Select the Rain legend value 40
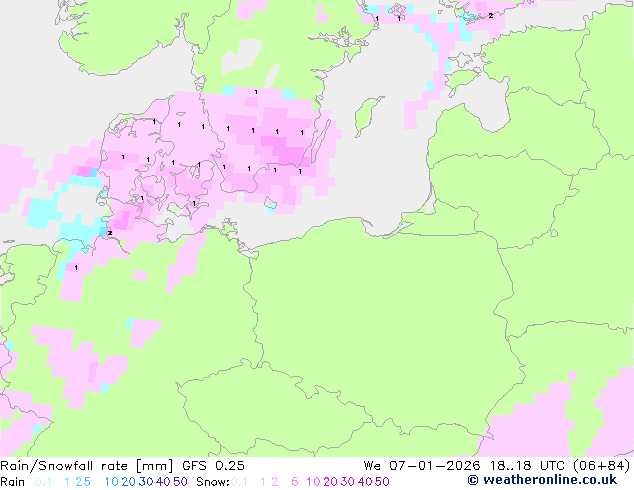This screenshot has width=634, height=490. (x=163, y=482)
